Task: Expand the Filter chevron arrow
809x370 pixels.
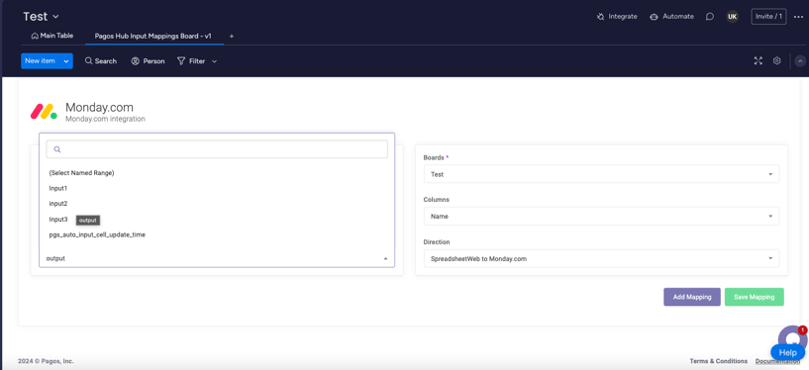Action: pyautogui.click(x=215, y=61)
